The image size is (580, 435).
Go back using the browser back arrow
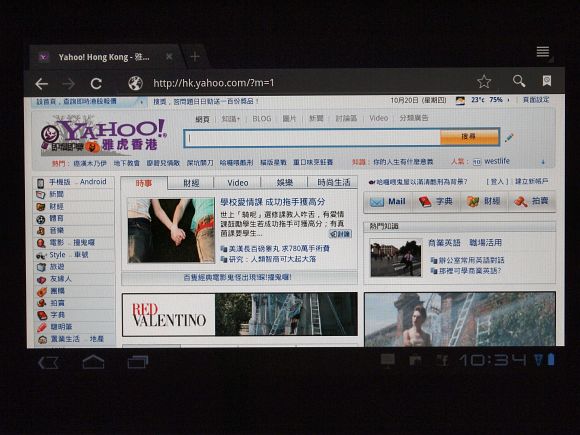[x=41, y=84]
